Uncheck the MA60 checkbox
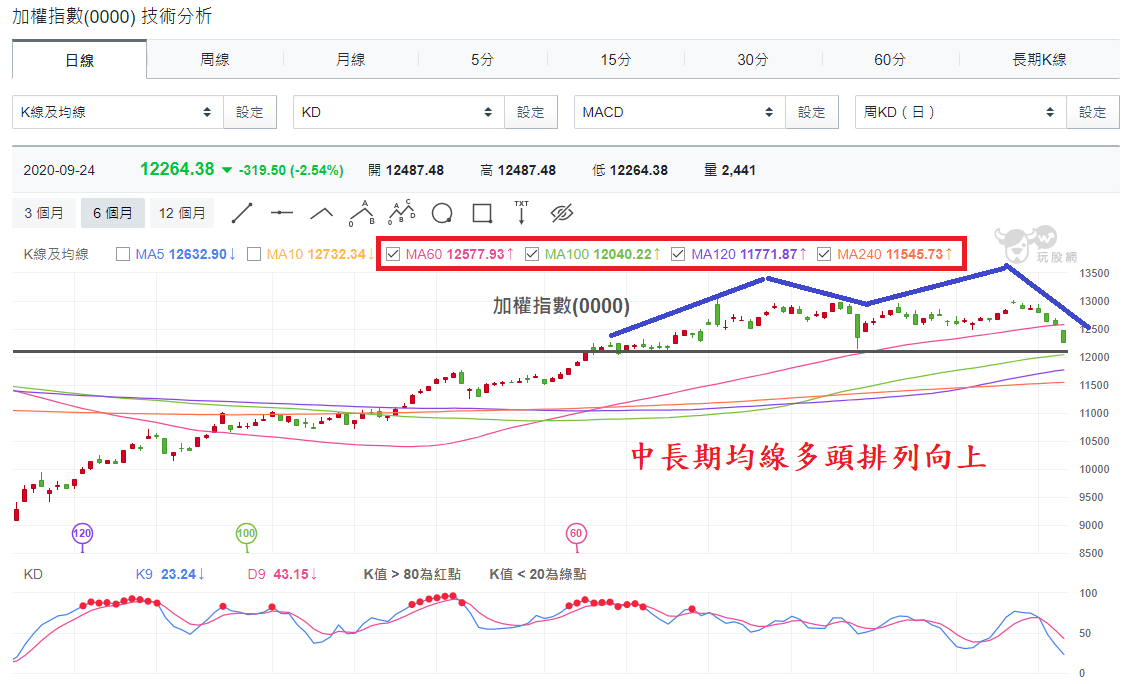This screenshot has height=684, width=1132. [393, 254]
